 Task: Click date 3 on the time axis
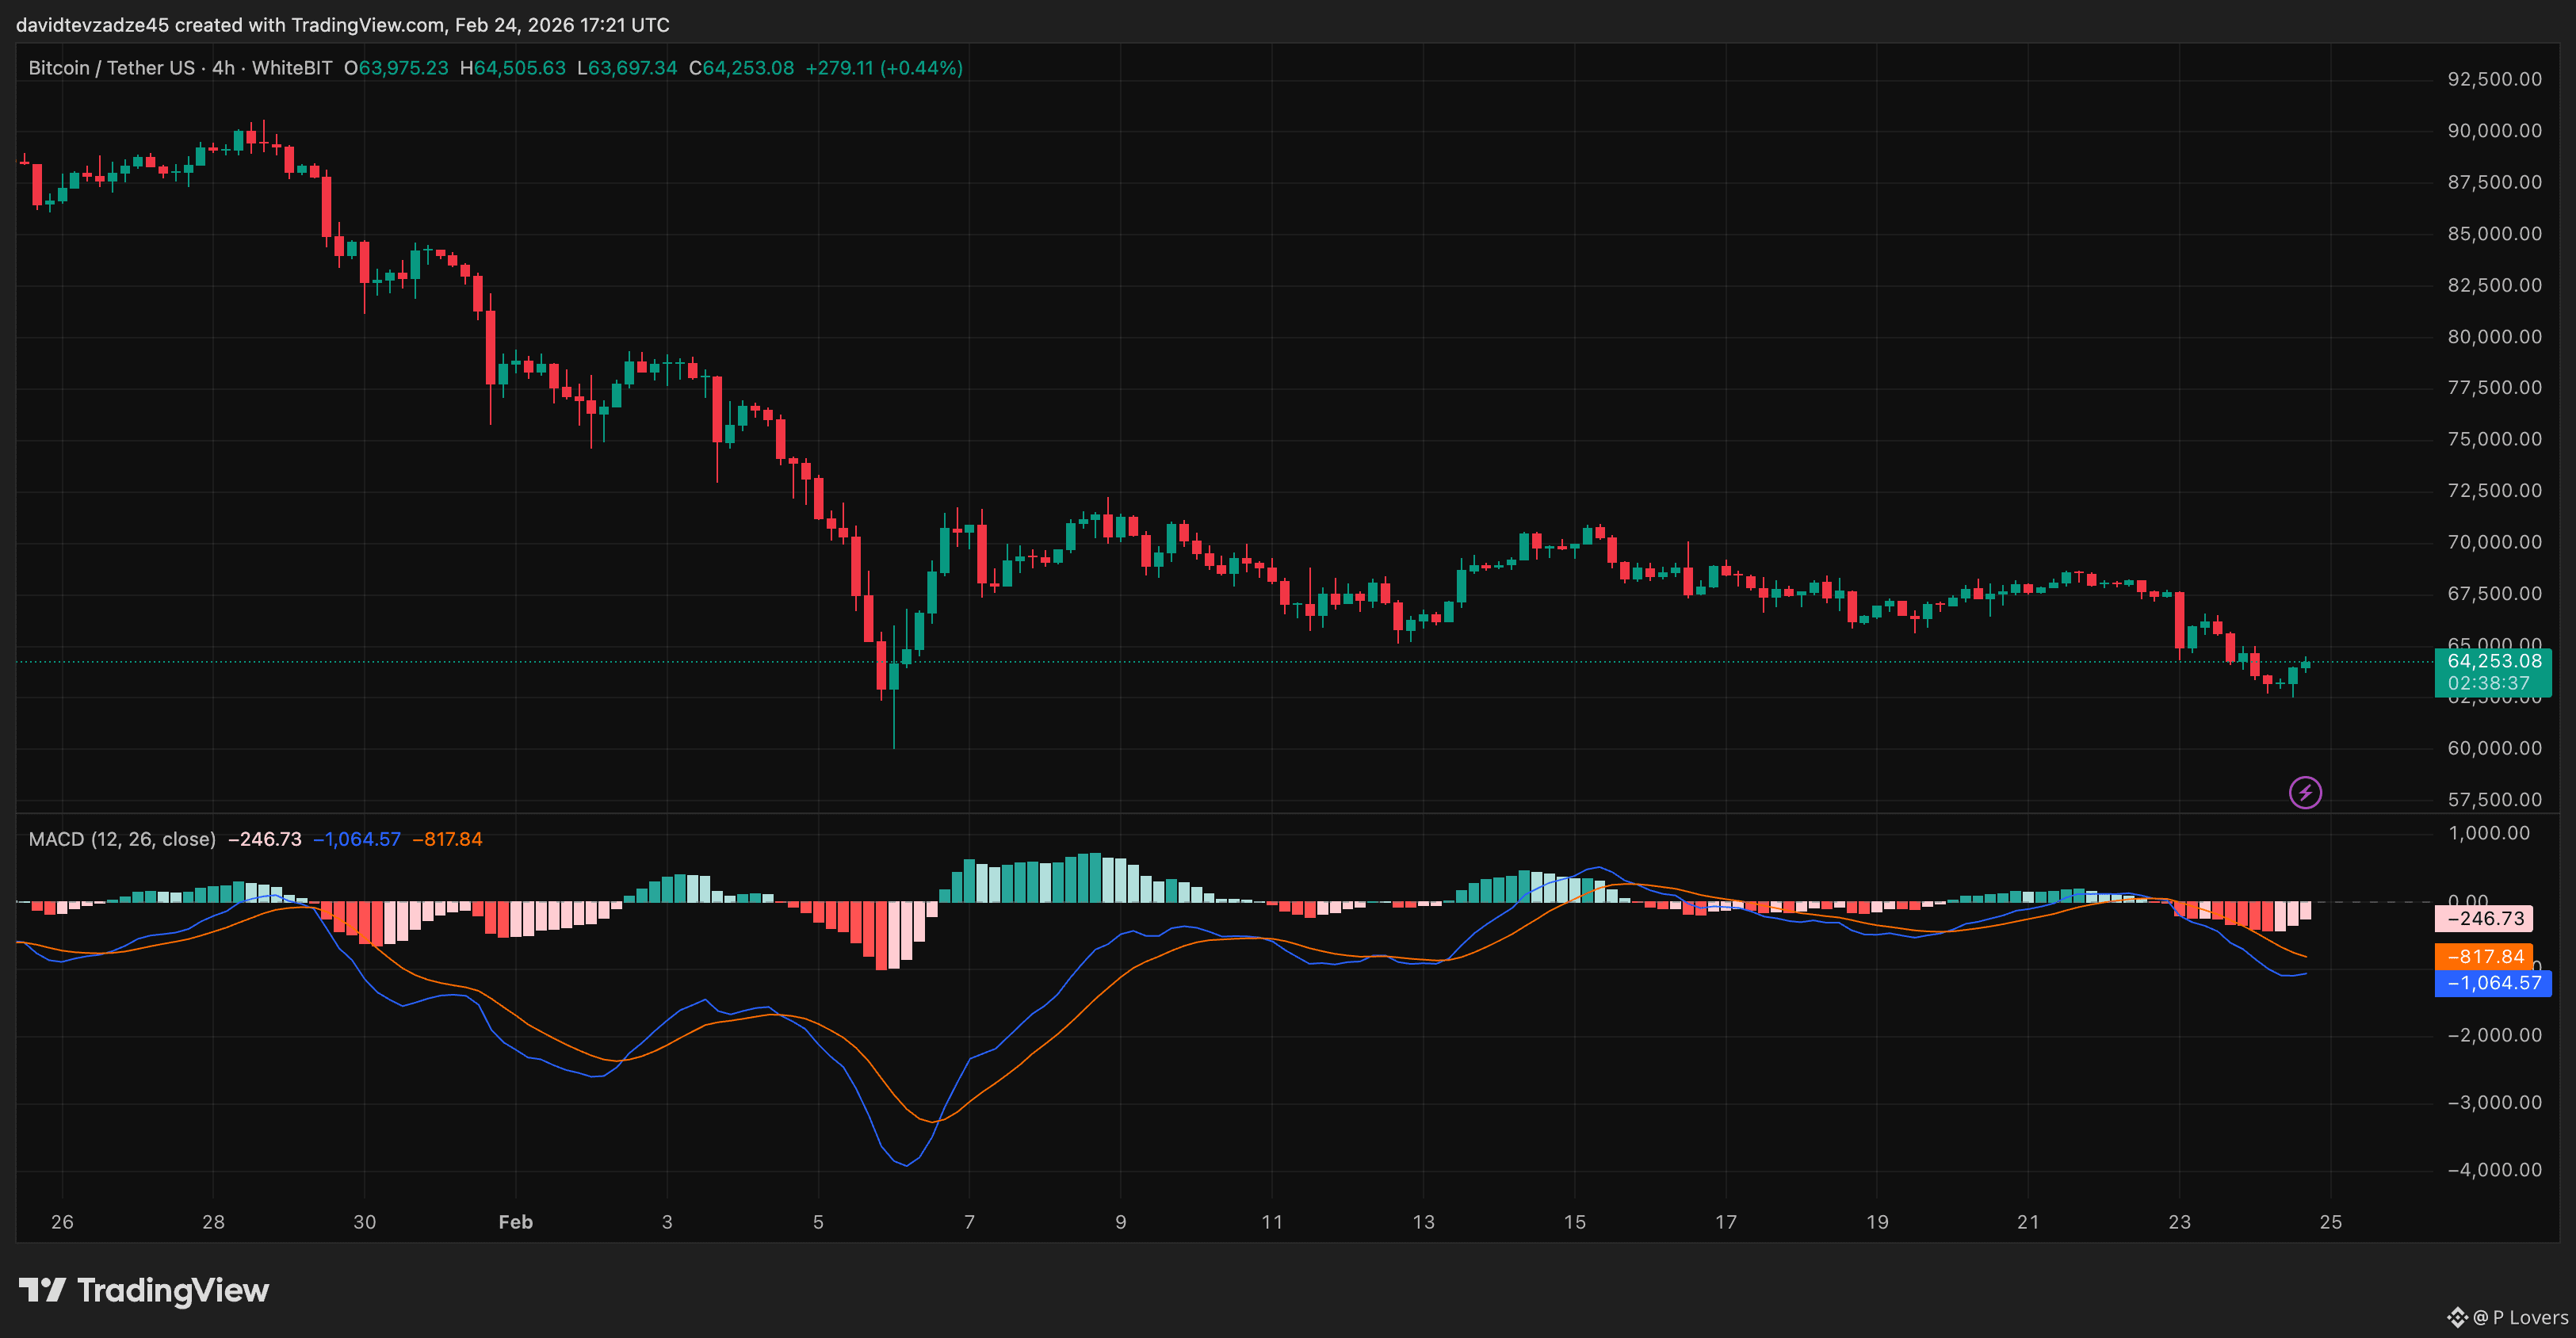coord(667,1222)
